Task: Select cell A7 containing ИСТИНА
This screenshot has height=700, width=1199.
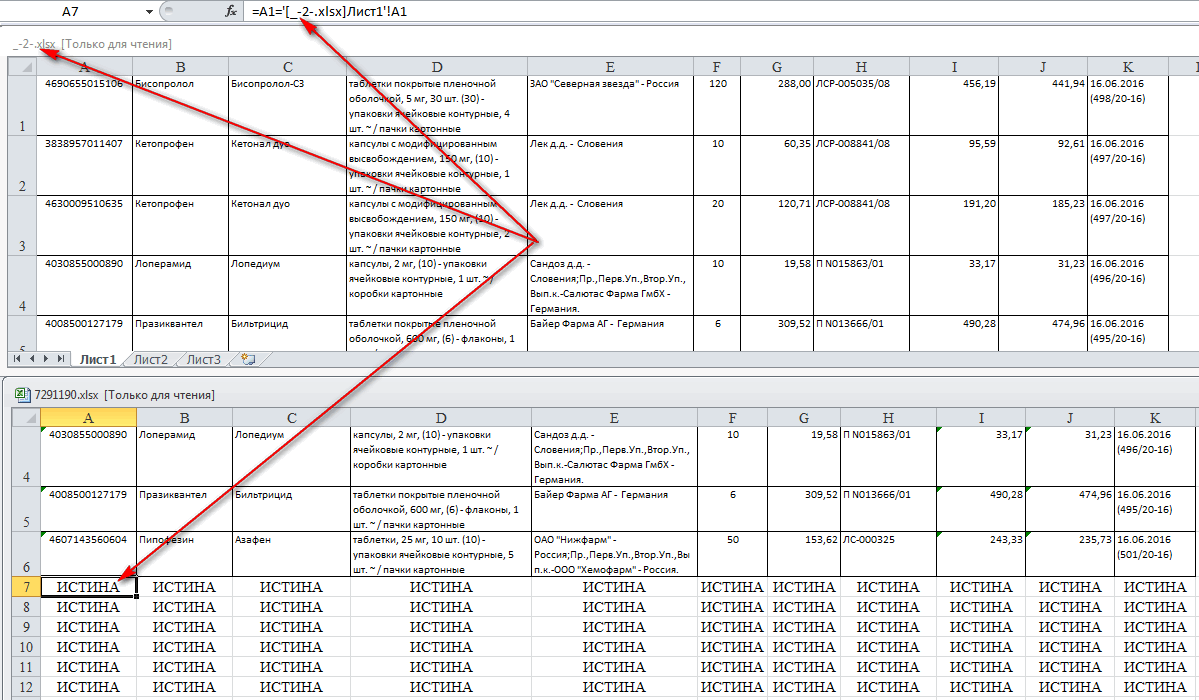Action: (89, 587)
